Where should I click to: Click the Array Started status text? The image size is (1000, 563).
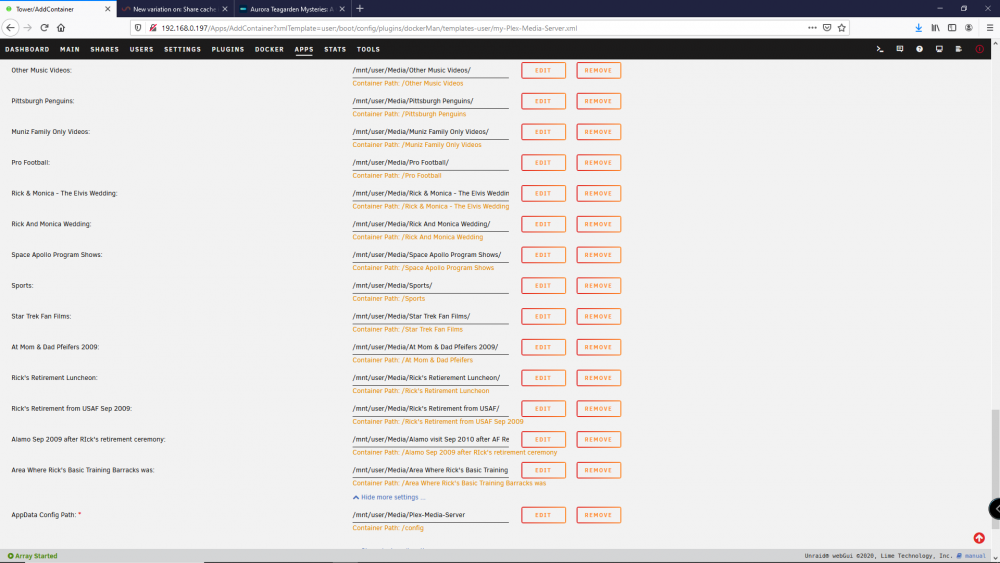coord(36,556)
